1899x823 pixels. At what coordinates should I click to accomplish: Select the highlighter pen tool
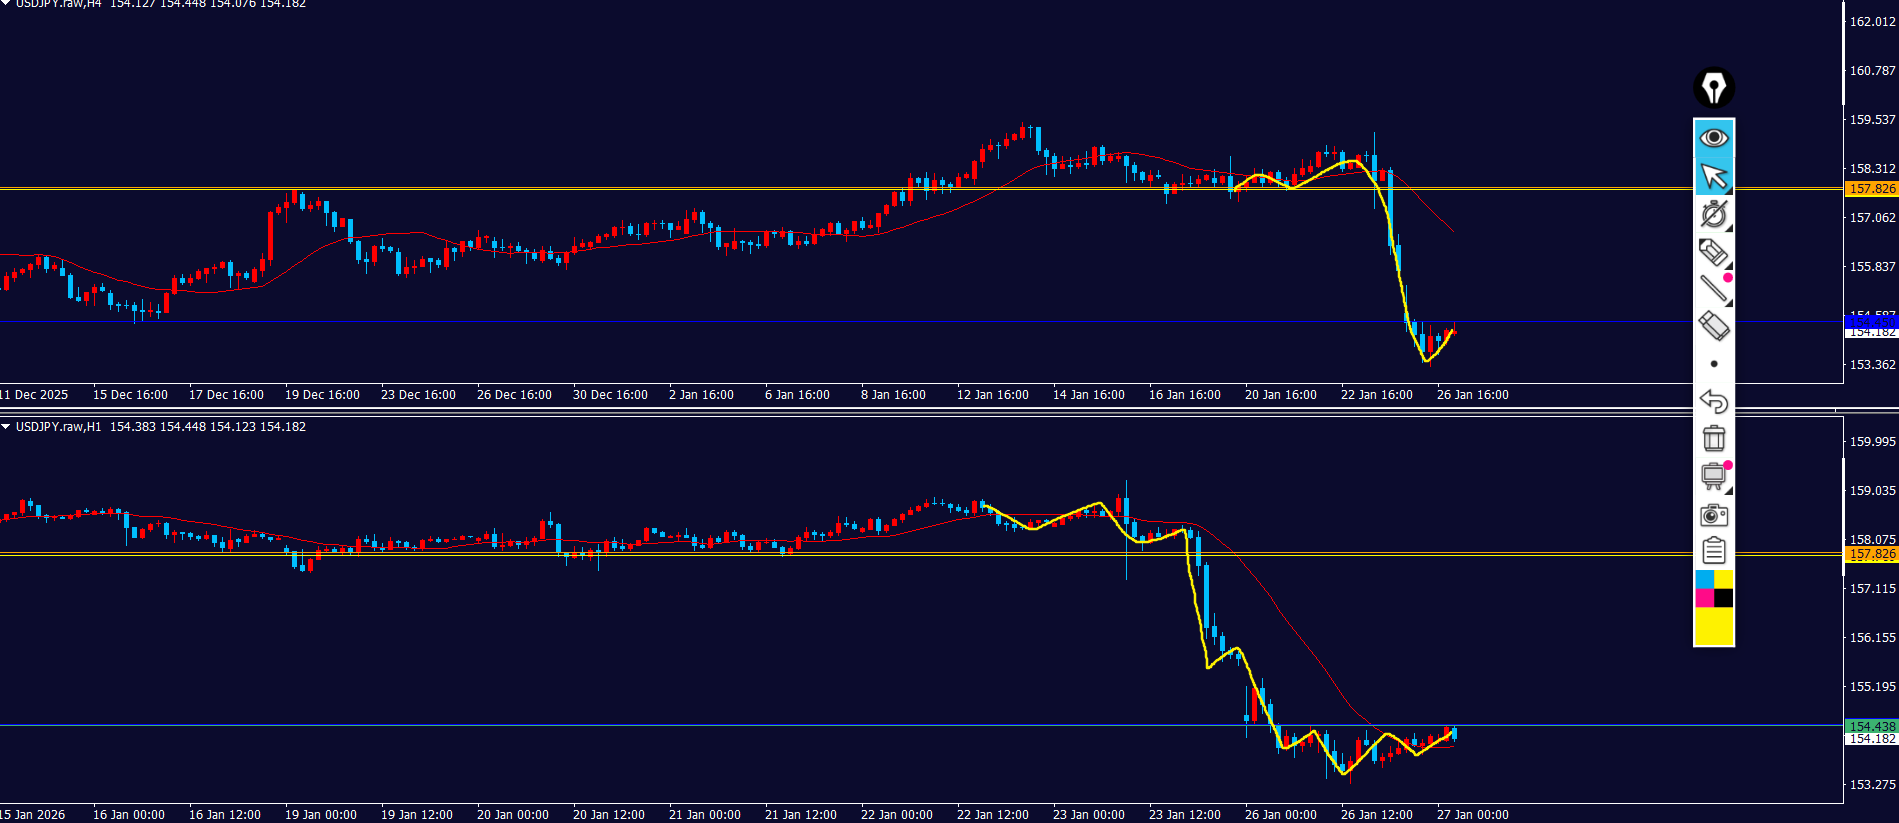point(1713,252)
